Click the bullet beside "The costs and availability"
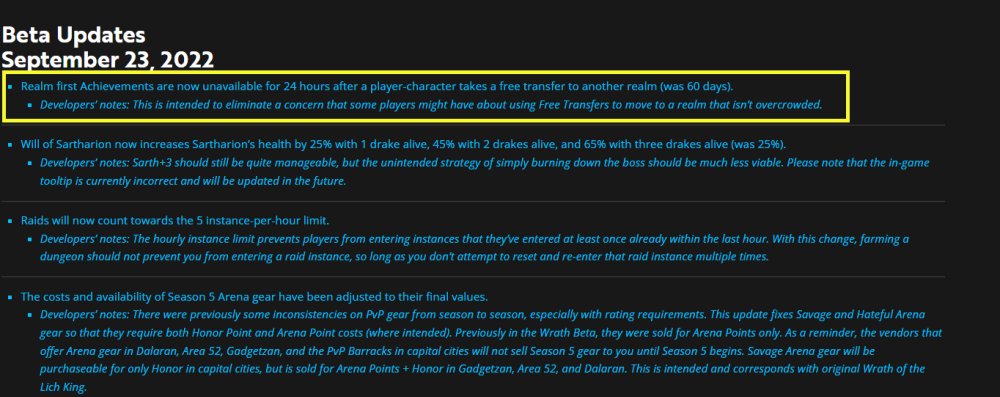This screenshot has width=1000, height=397. [x=10, y=297]
